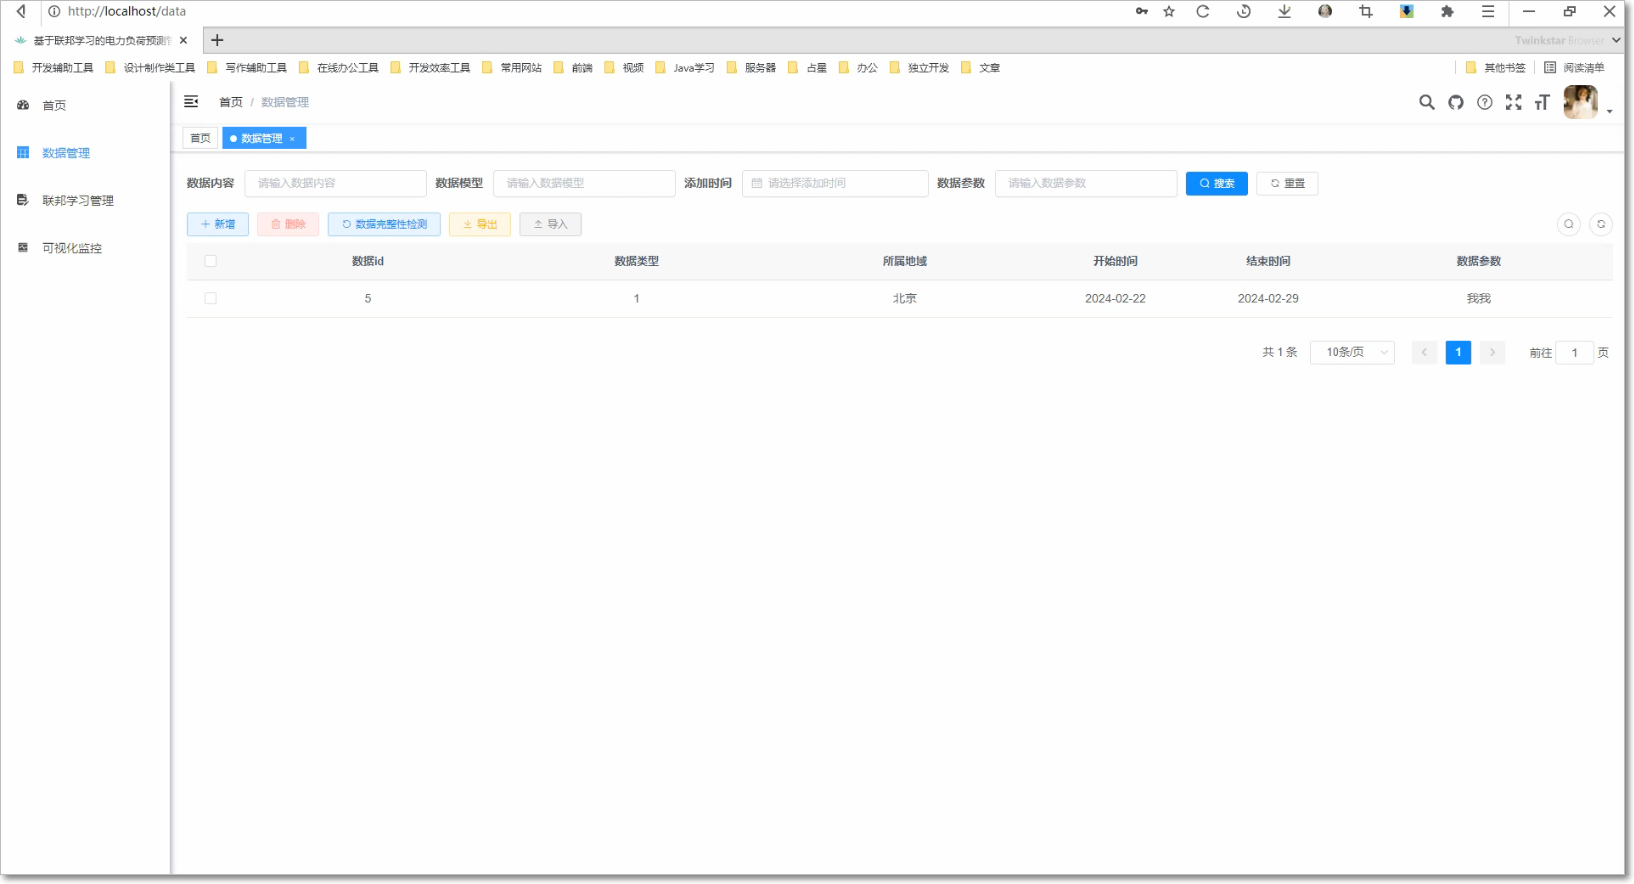The image size is (1634, 884).
Task: Open a new browser tab
Action: [x=217, y=40]
